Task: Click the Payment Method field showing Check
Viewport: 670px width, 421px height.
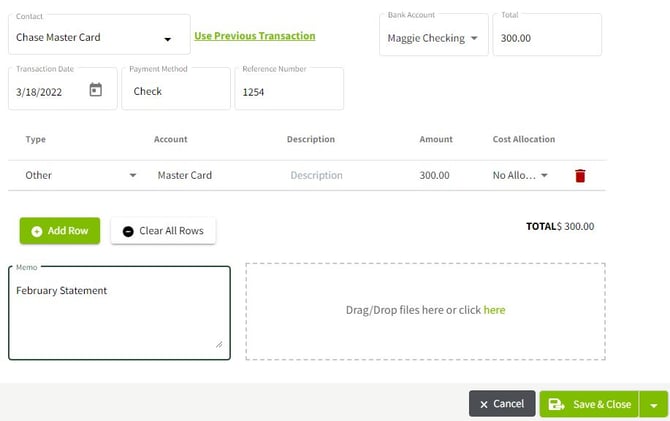Action: (x=175, y=91)
